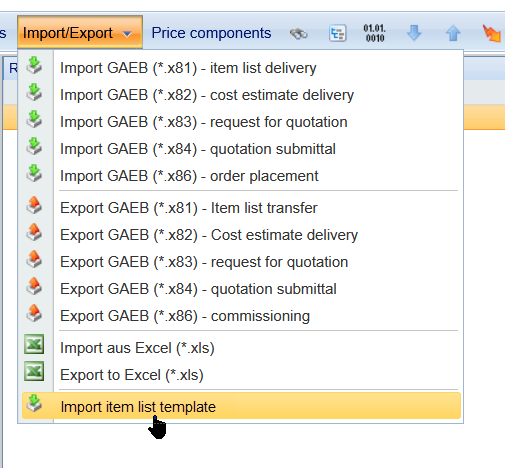Select Import GAEB x82 cost estimate delivery
505x468 pixels.
207,95
